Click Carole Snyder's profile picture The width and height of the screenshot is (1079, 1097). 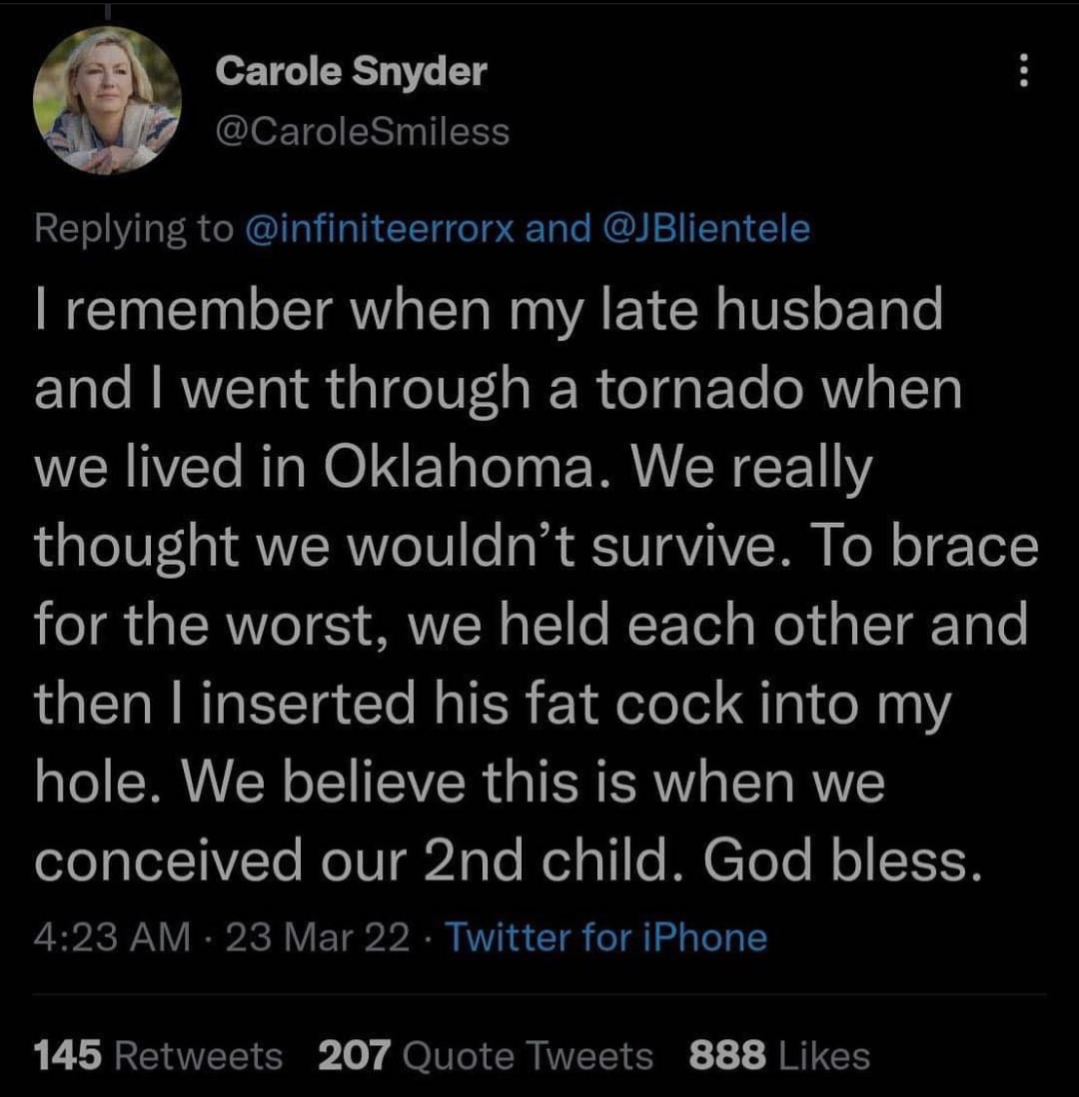coord(106,100)
